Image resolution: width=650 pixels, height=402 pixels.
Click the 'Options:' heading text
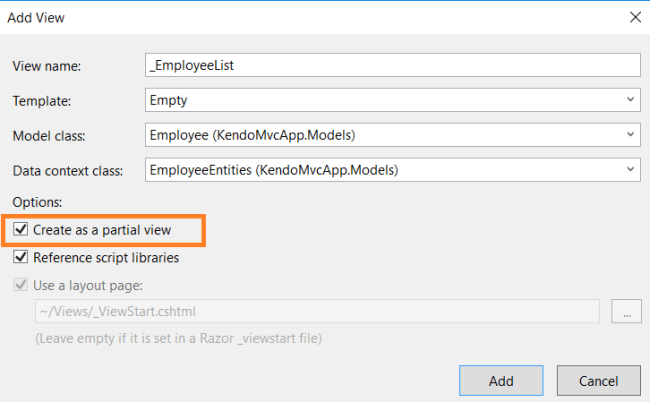click(38, 201)
